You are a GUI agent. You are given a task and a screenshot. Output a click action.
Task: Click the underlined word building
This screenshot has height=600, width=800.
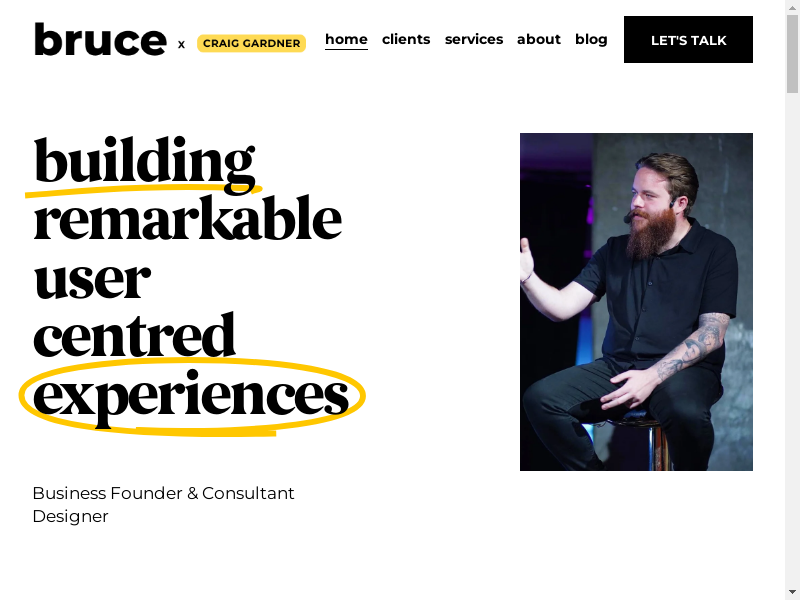pos(144,161)
